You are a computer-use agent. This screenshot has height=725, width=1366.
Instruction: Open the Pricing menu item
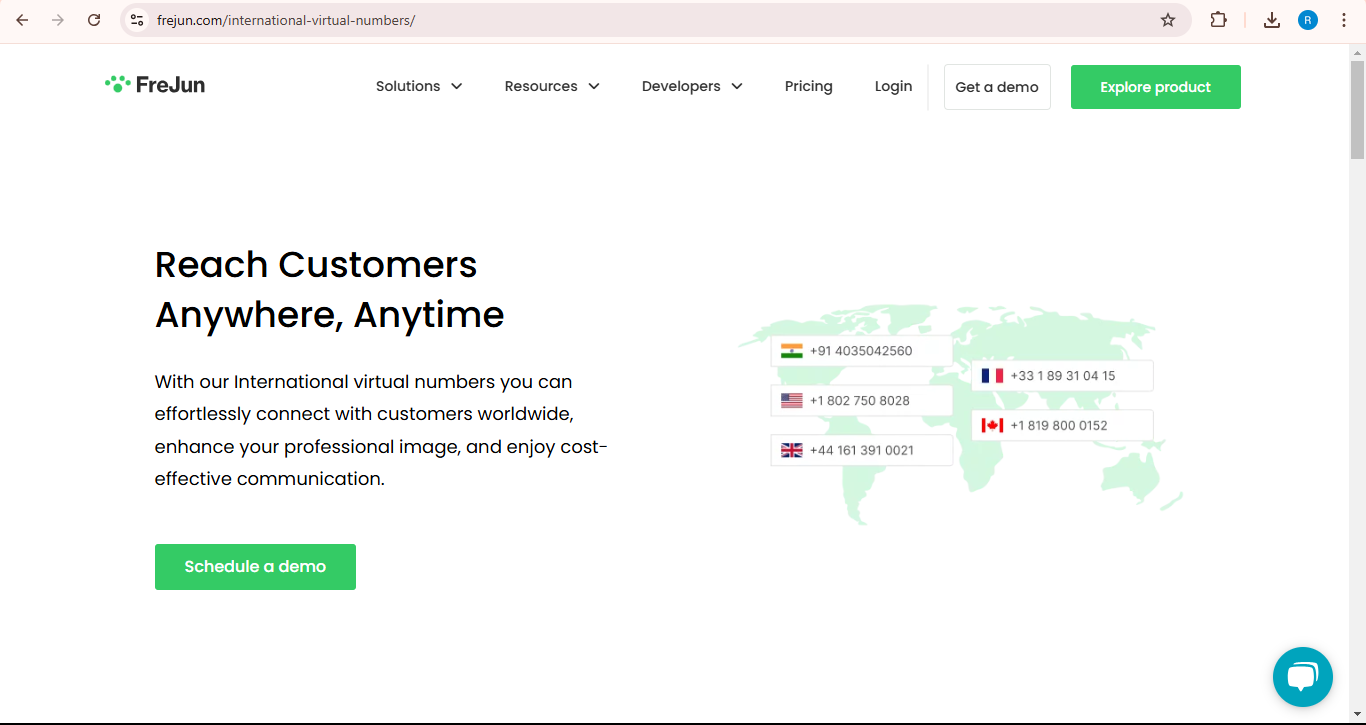click(808, 86)
